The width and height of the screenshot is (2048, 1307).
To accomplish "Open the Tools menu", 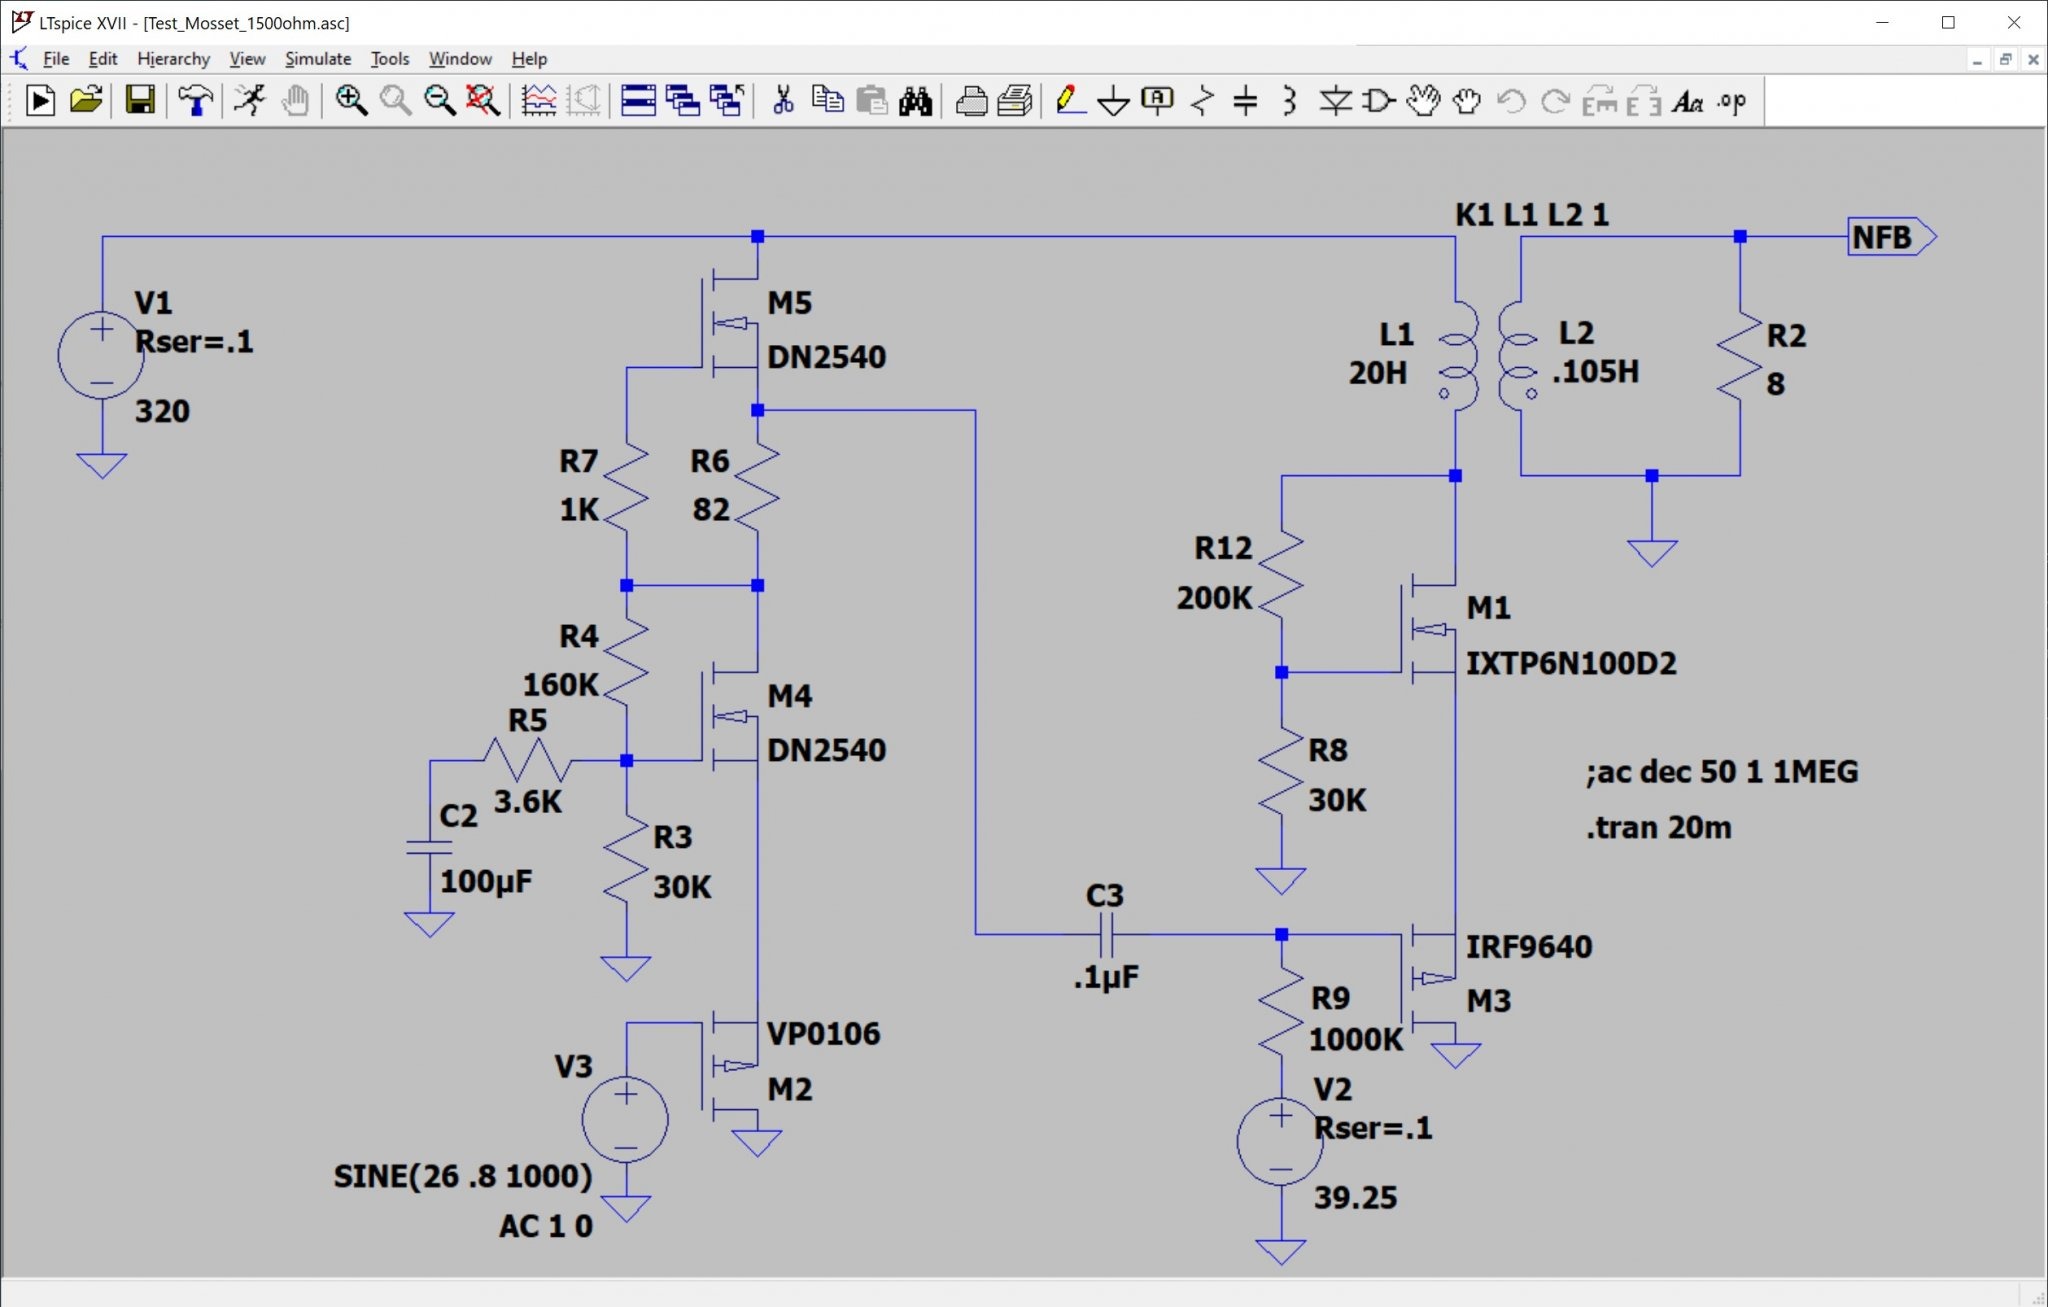I will coord(390,59).
